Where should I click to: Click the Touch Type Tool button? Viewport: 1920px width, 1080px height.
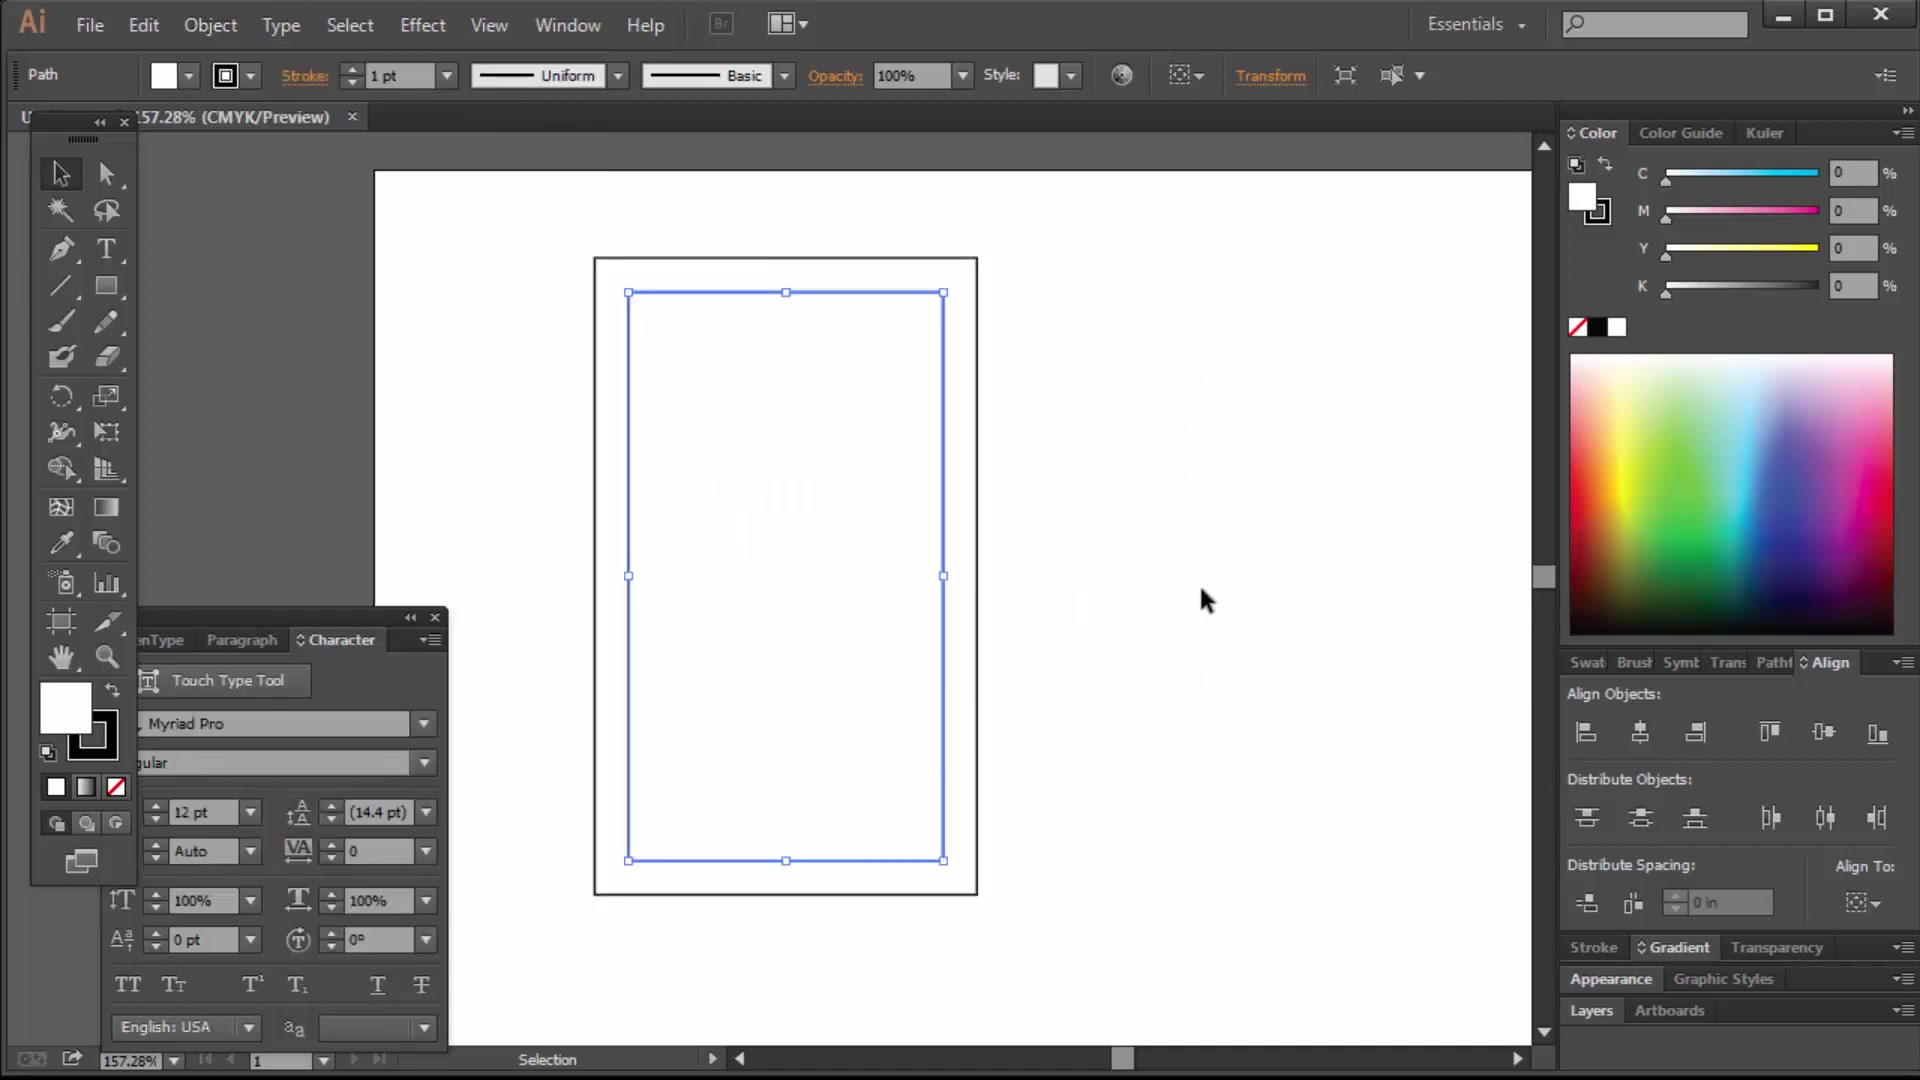point(225,680)
